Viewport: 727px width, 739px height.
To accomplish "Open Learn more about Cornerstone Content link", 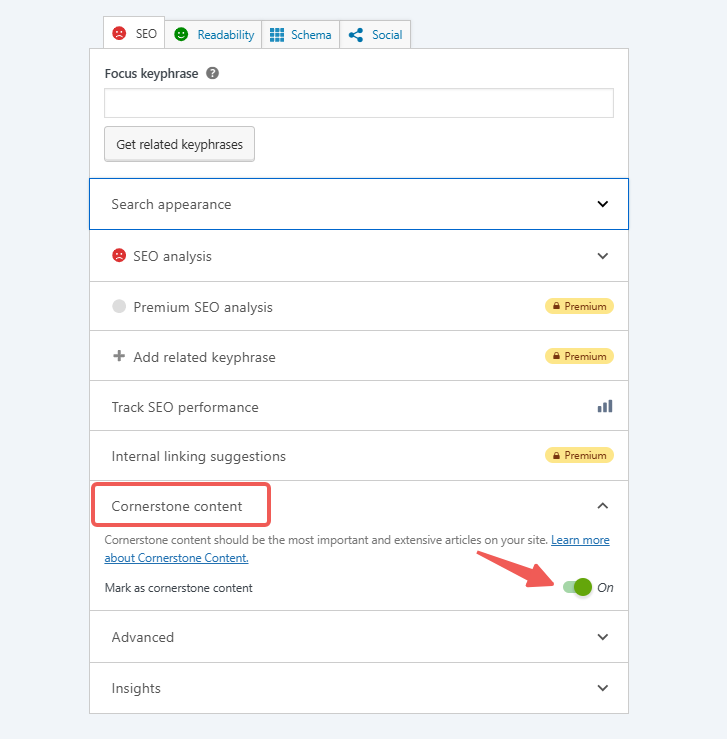I will pyautogui.click(x=579, y=540).
